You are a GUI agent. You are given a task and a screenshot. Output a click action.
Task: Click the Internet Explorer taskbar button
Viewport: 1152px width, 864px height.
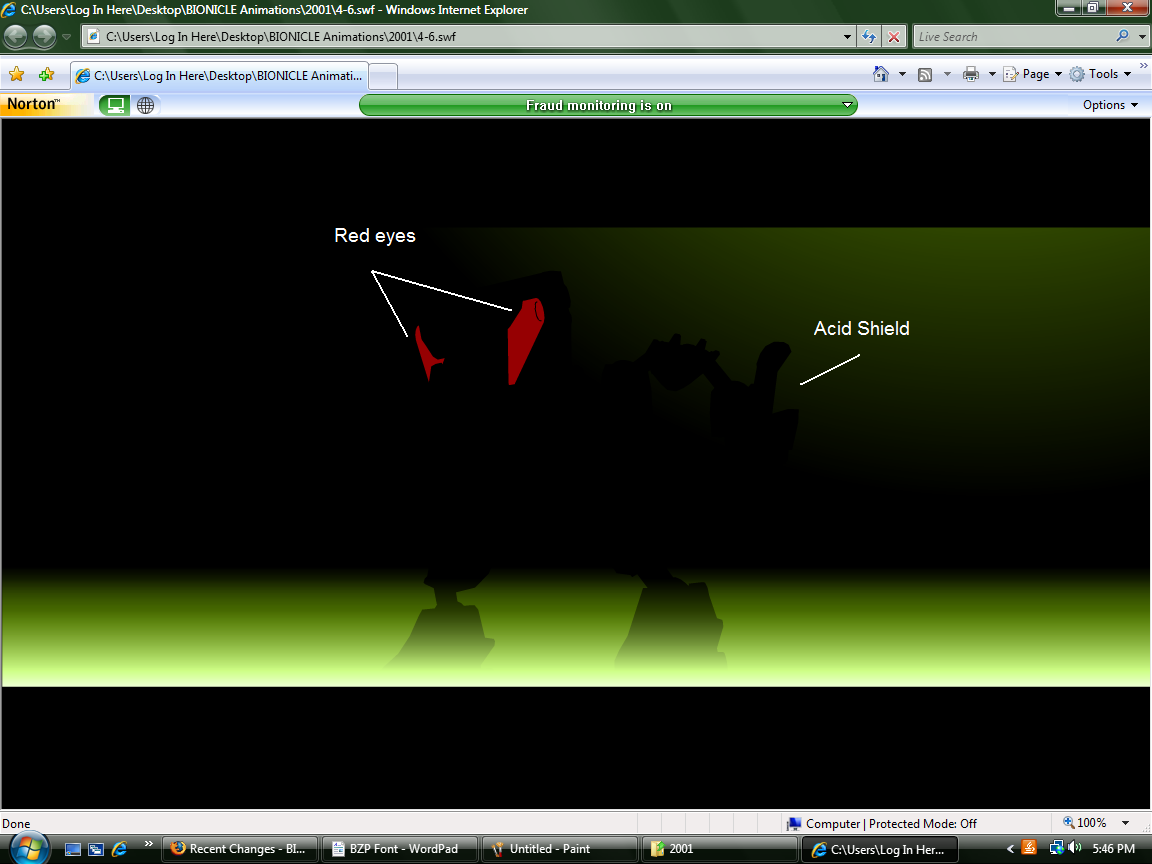pos(879,849)
